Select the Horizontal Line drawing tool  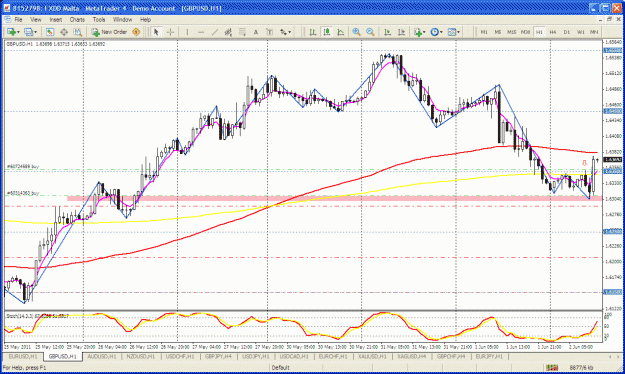click(x=201, y=32)
